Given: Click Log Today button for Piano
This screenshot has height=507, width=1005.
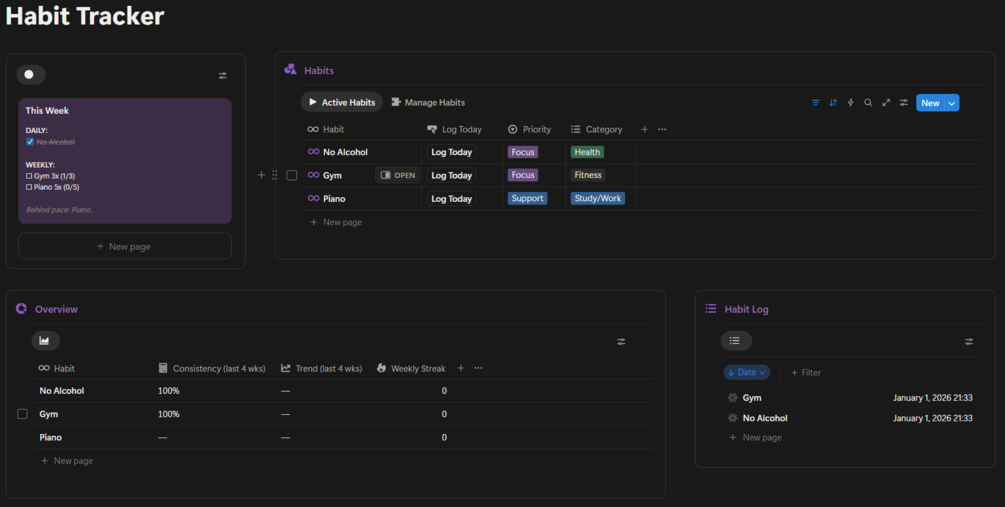Looking at the screenshot, I should pyautogui.click(x=451, y=199).
